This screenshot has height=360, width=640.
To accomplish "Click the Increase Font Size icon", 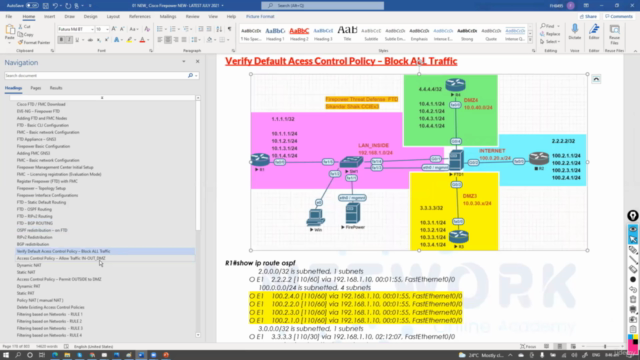I will [114, 29].
